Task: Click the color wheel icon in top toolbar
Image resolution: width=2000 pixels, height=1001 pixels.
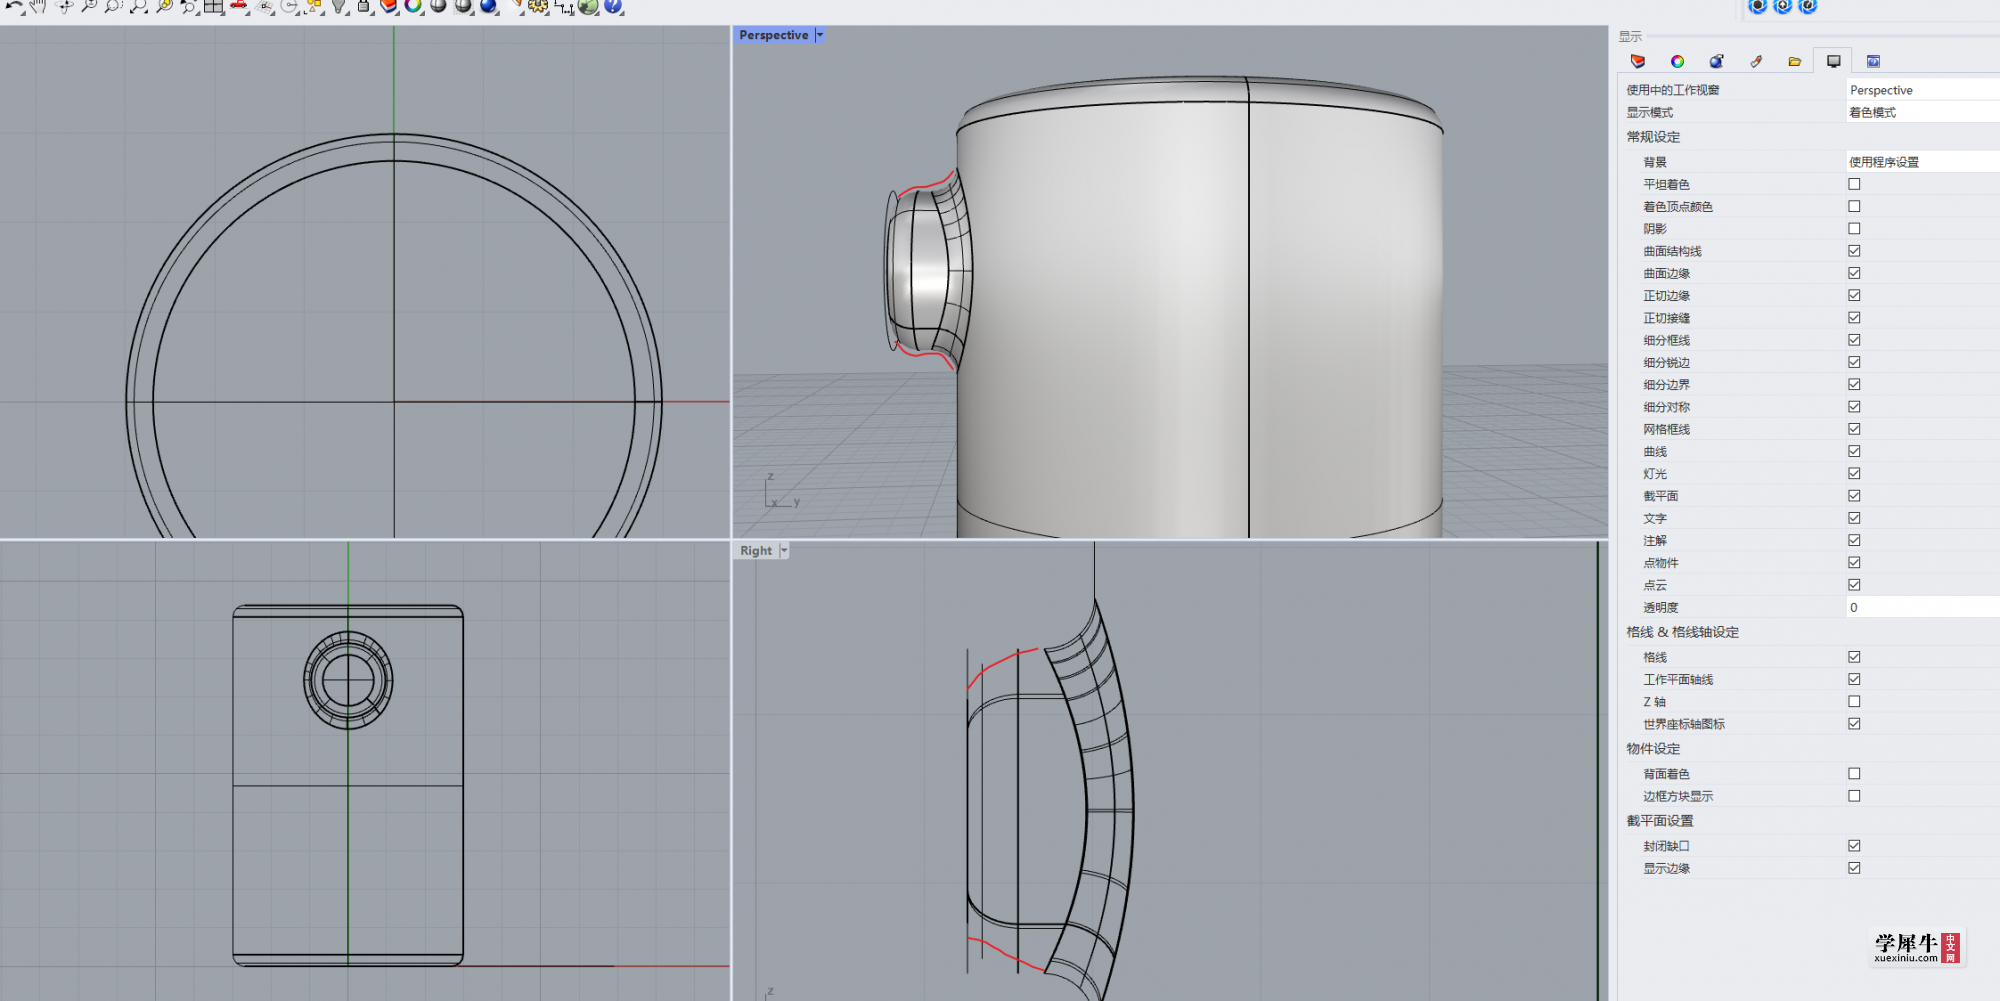Action: [x=413, y=6]
